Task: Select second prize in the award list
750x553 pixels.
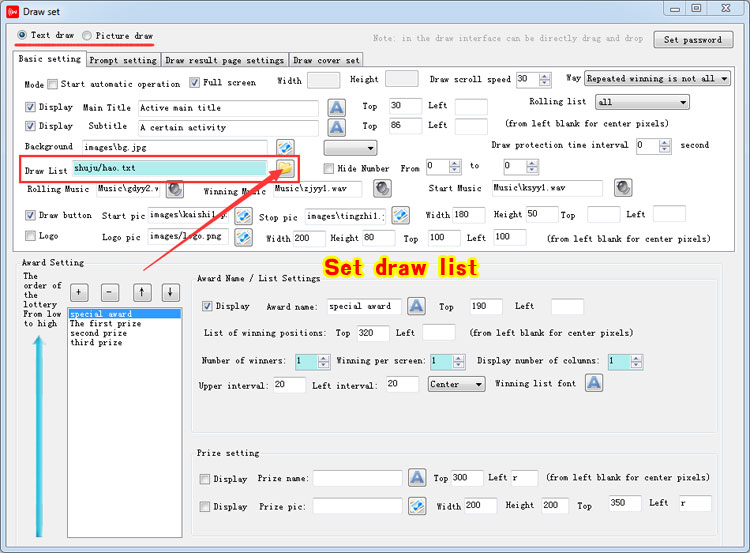Action: tap(98, 333)
